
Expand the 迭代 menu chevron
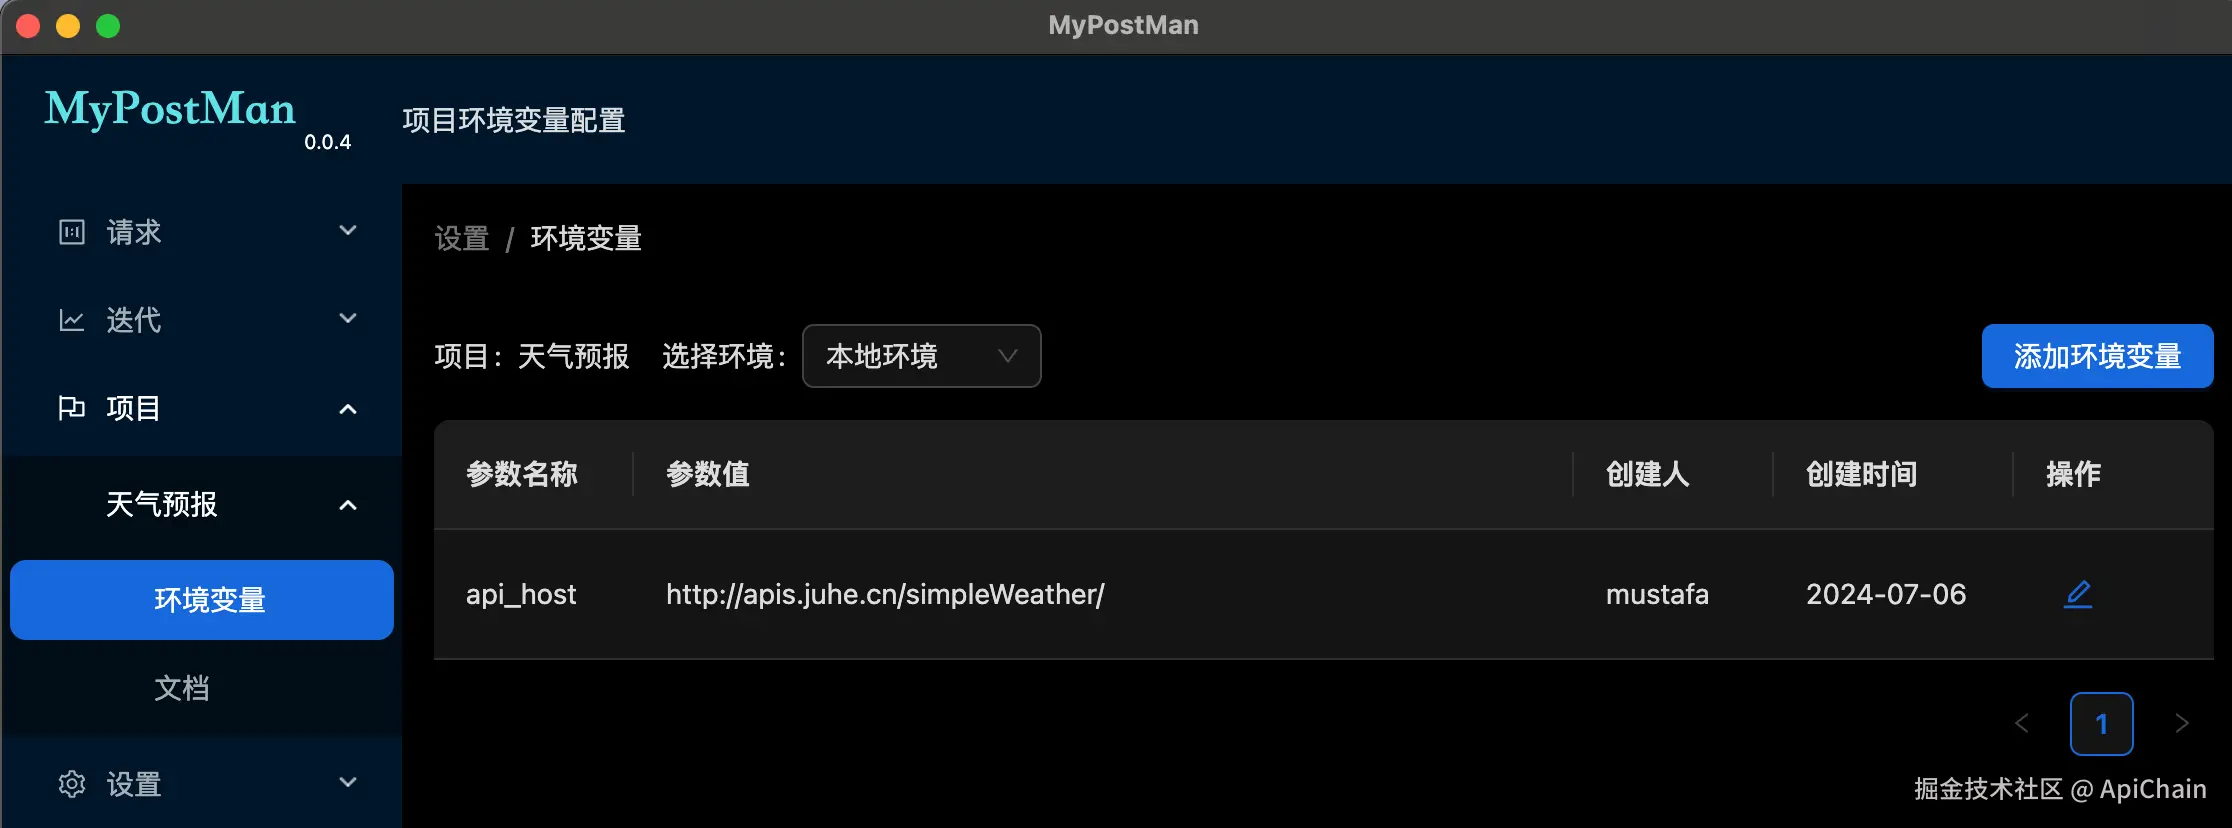(x=348, y=319)
